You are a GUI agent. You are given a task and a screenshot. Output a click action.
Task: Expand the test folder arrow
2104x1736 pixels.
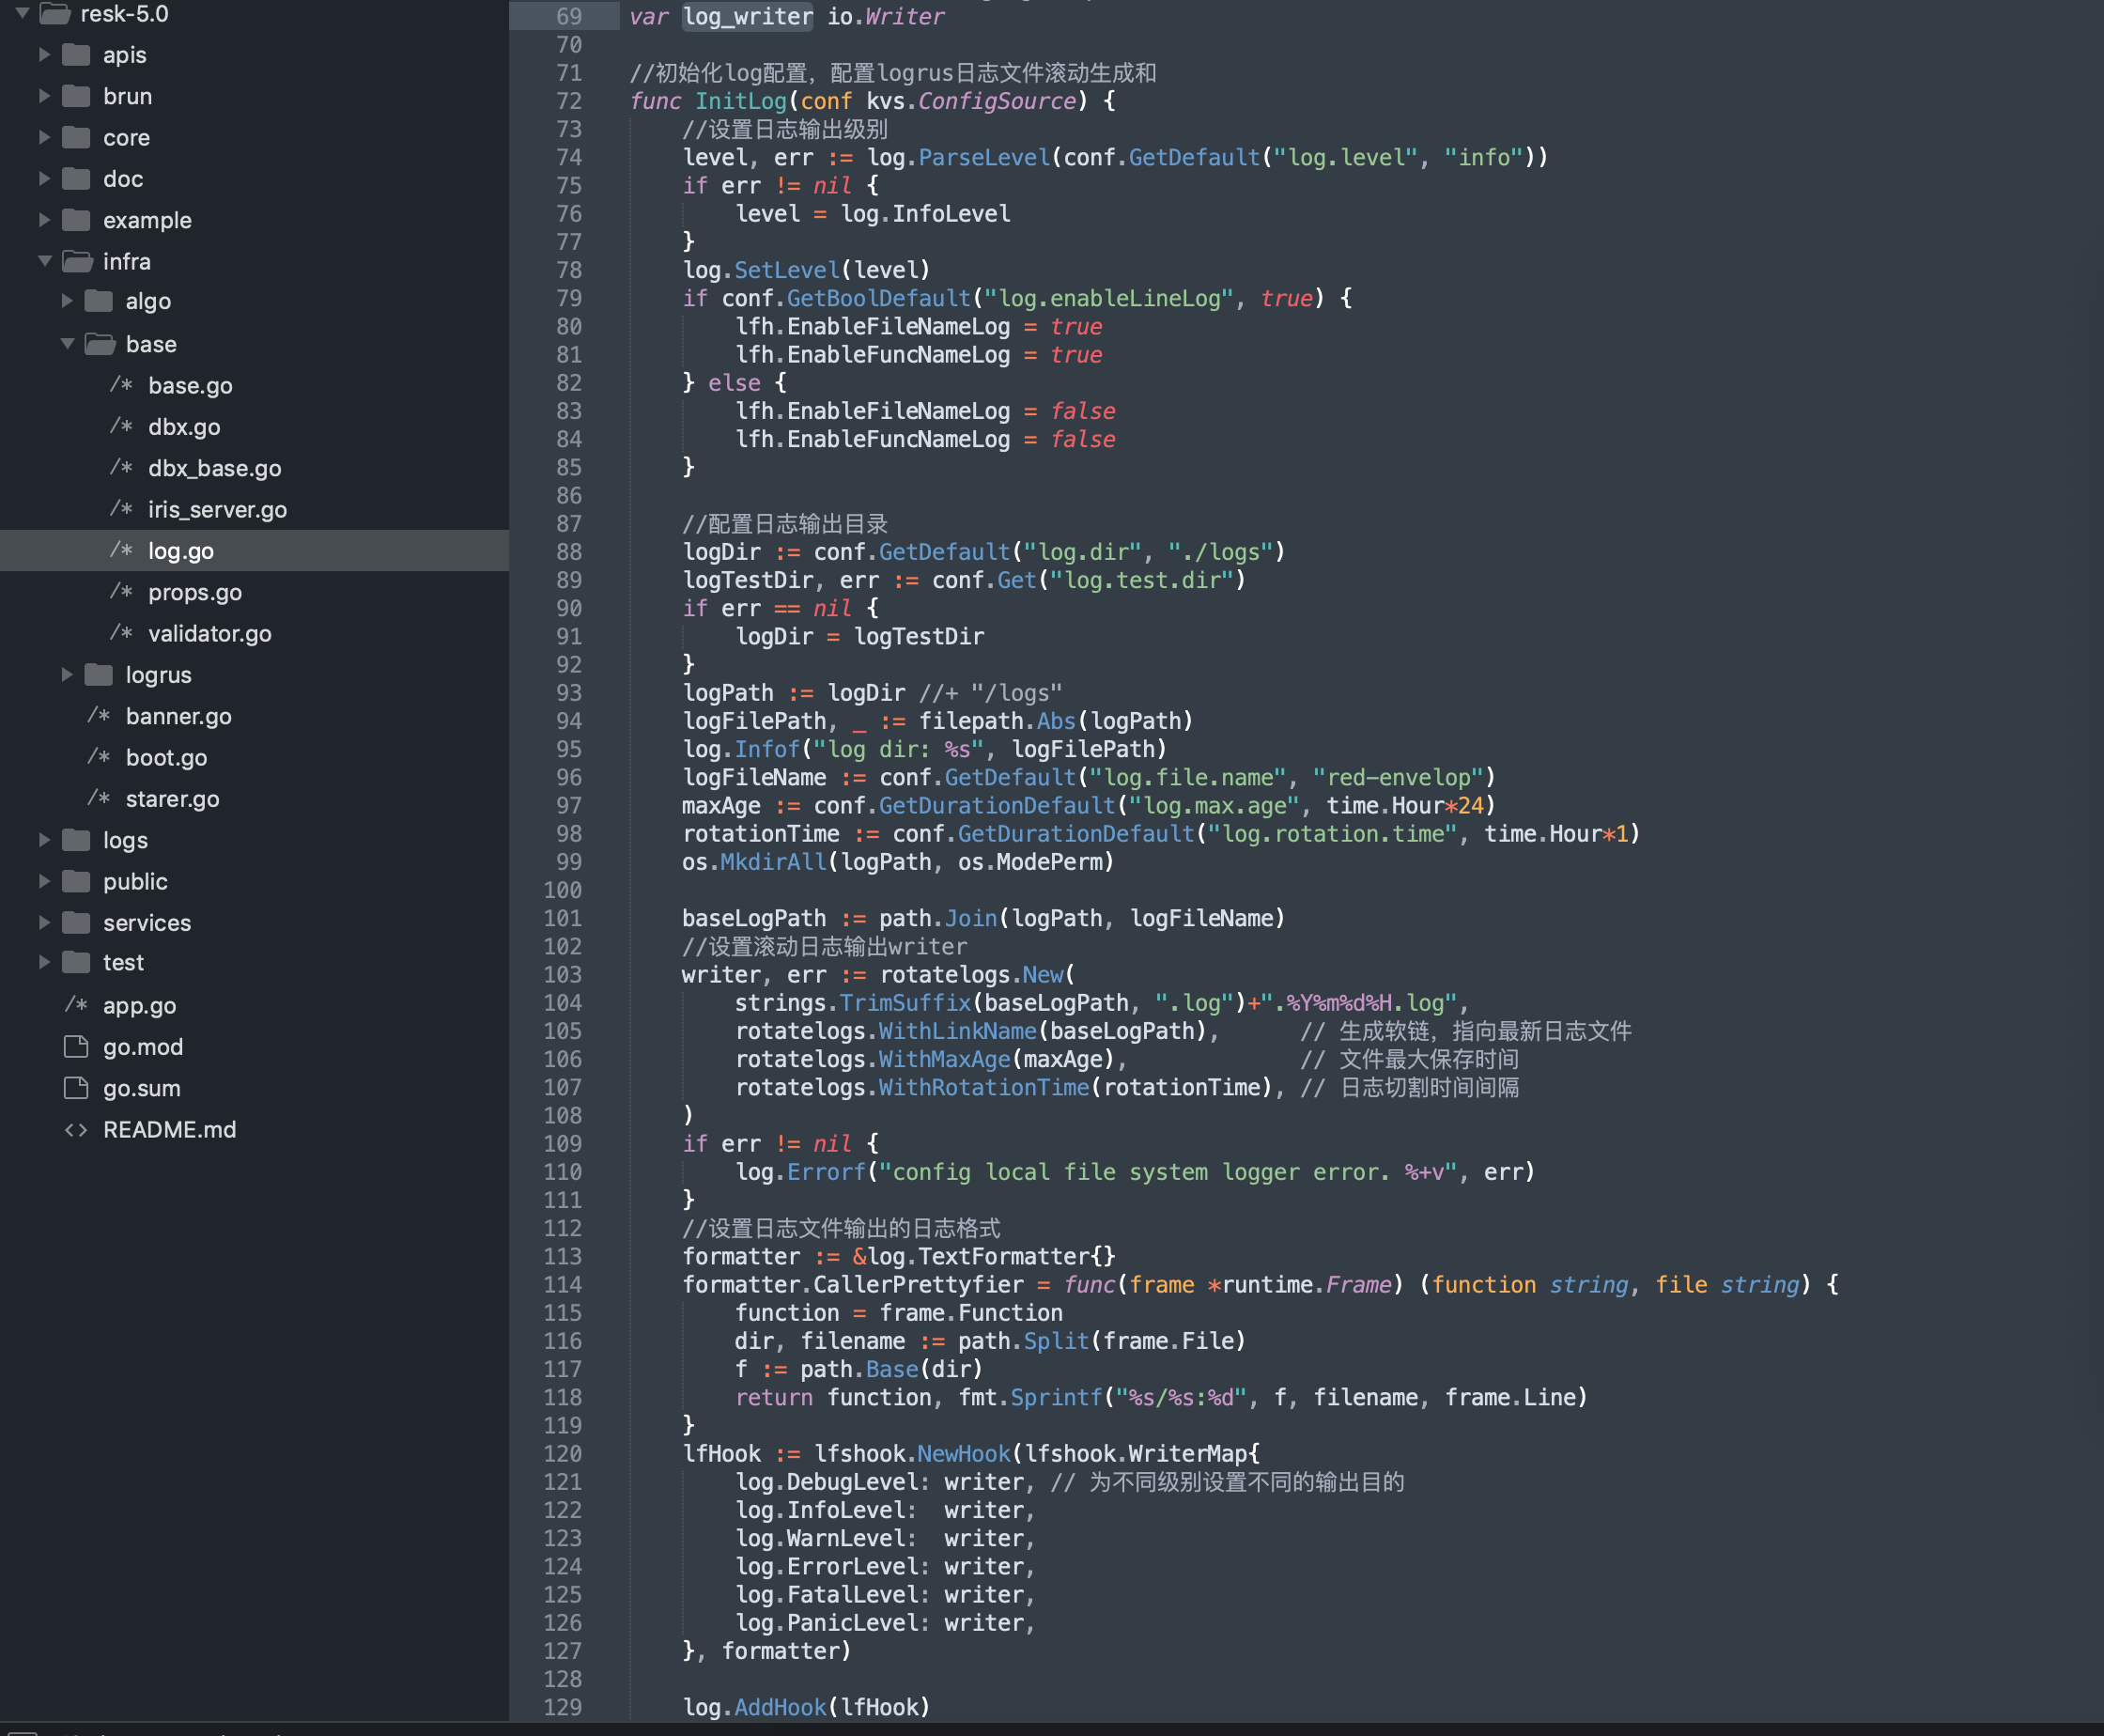44,961
